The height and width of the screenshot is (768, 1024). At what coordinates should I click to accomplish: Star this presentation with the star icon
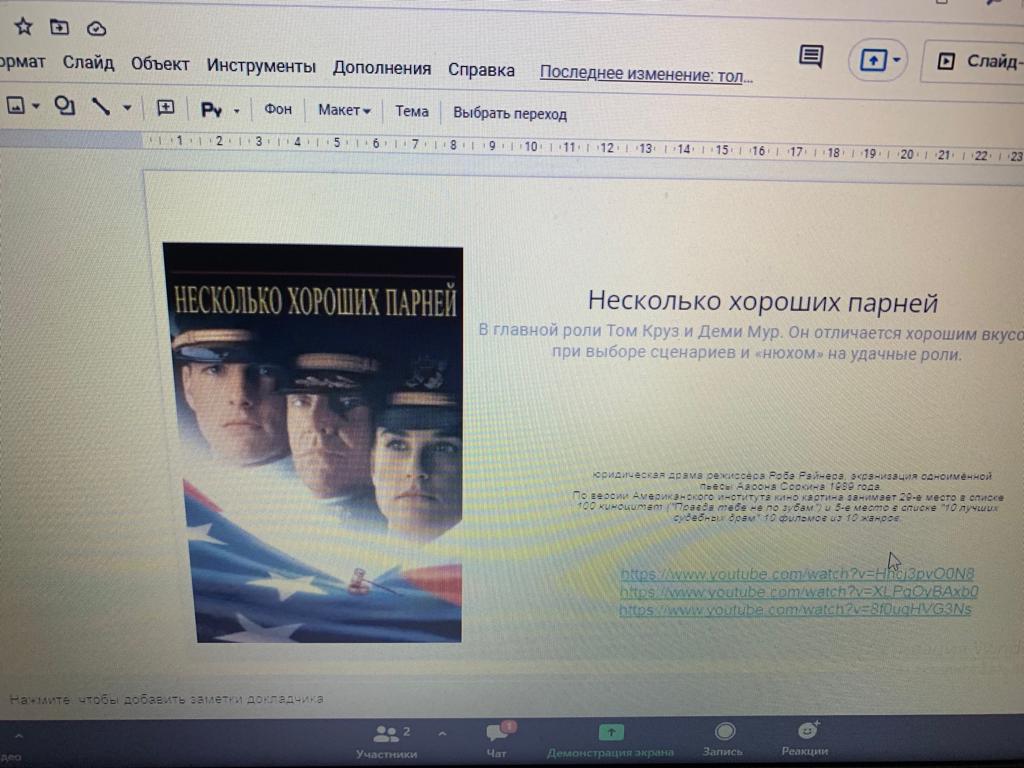23,27
